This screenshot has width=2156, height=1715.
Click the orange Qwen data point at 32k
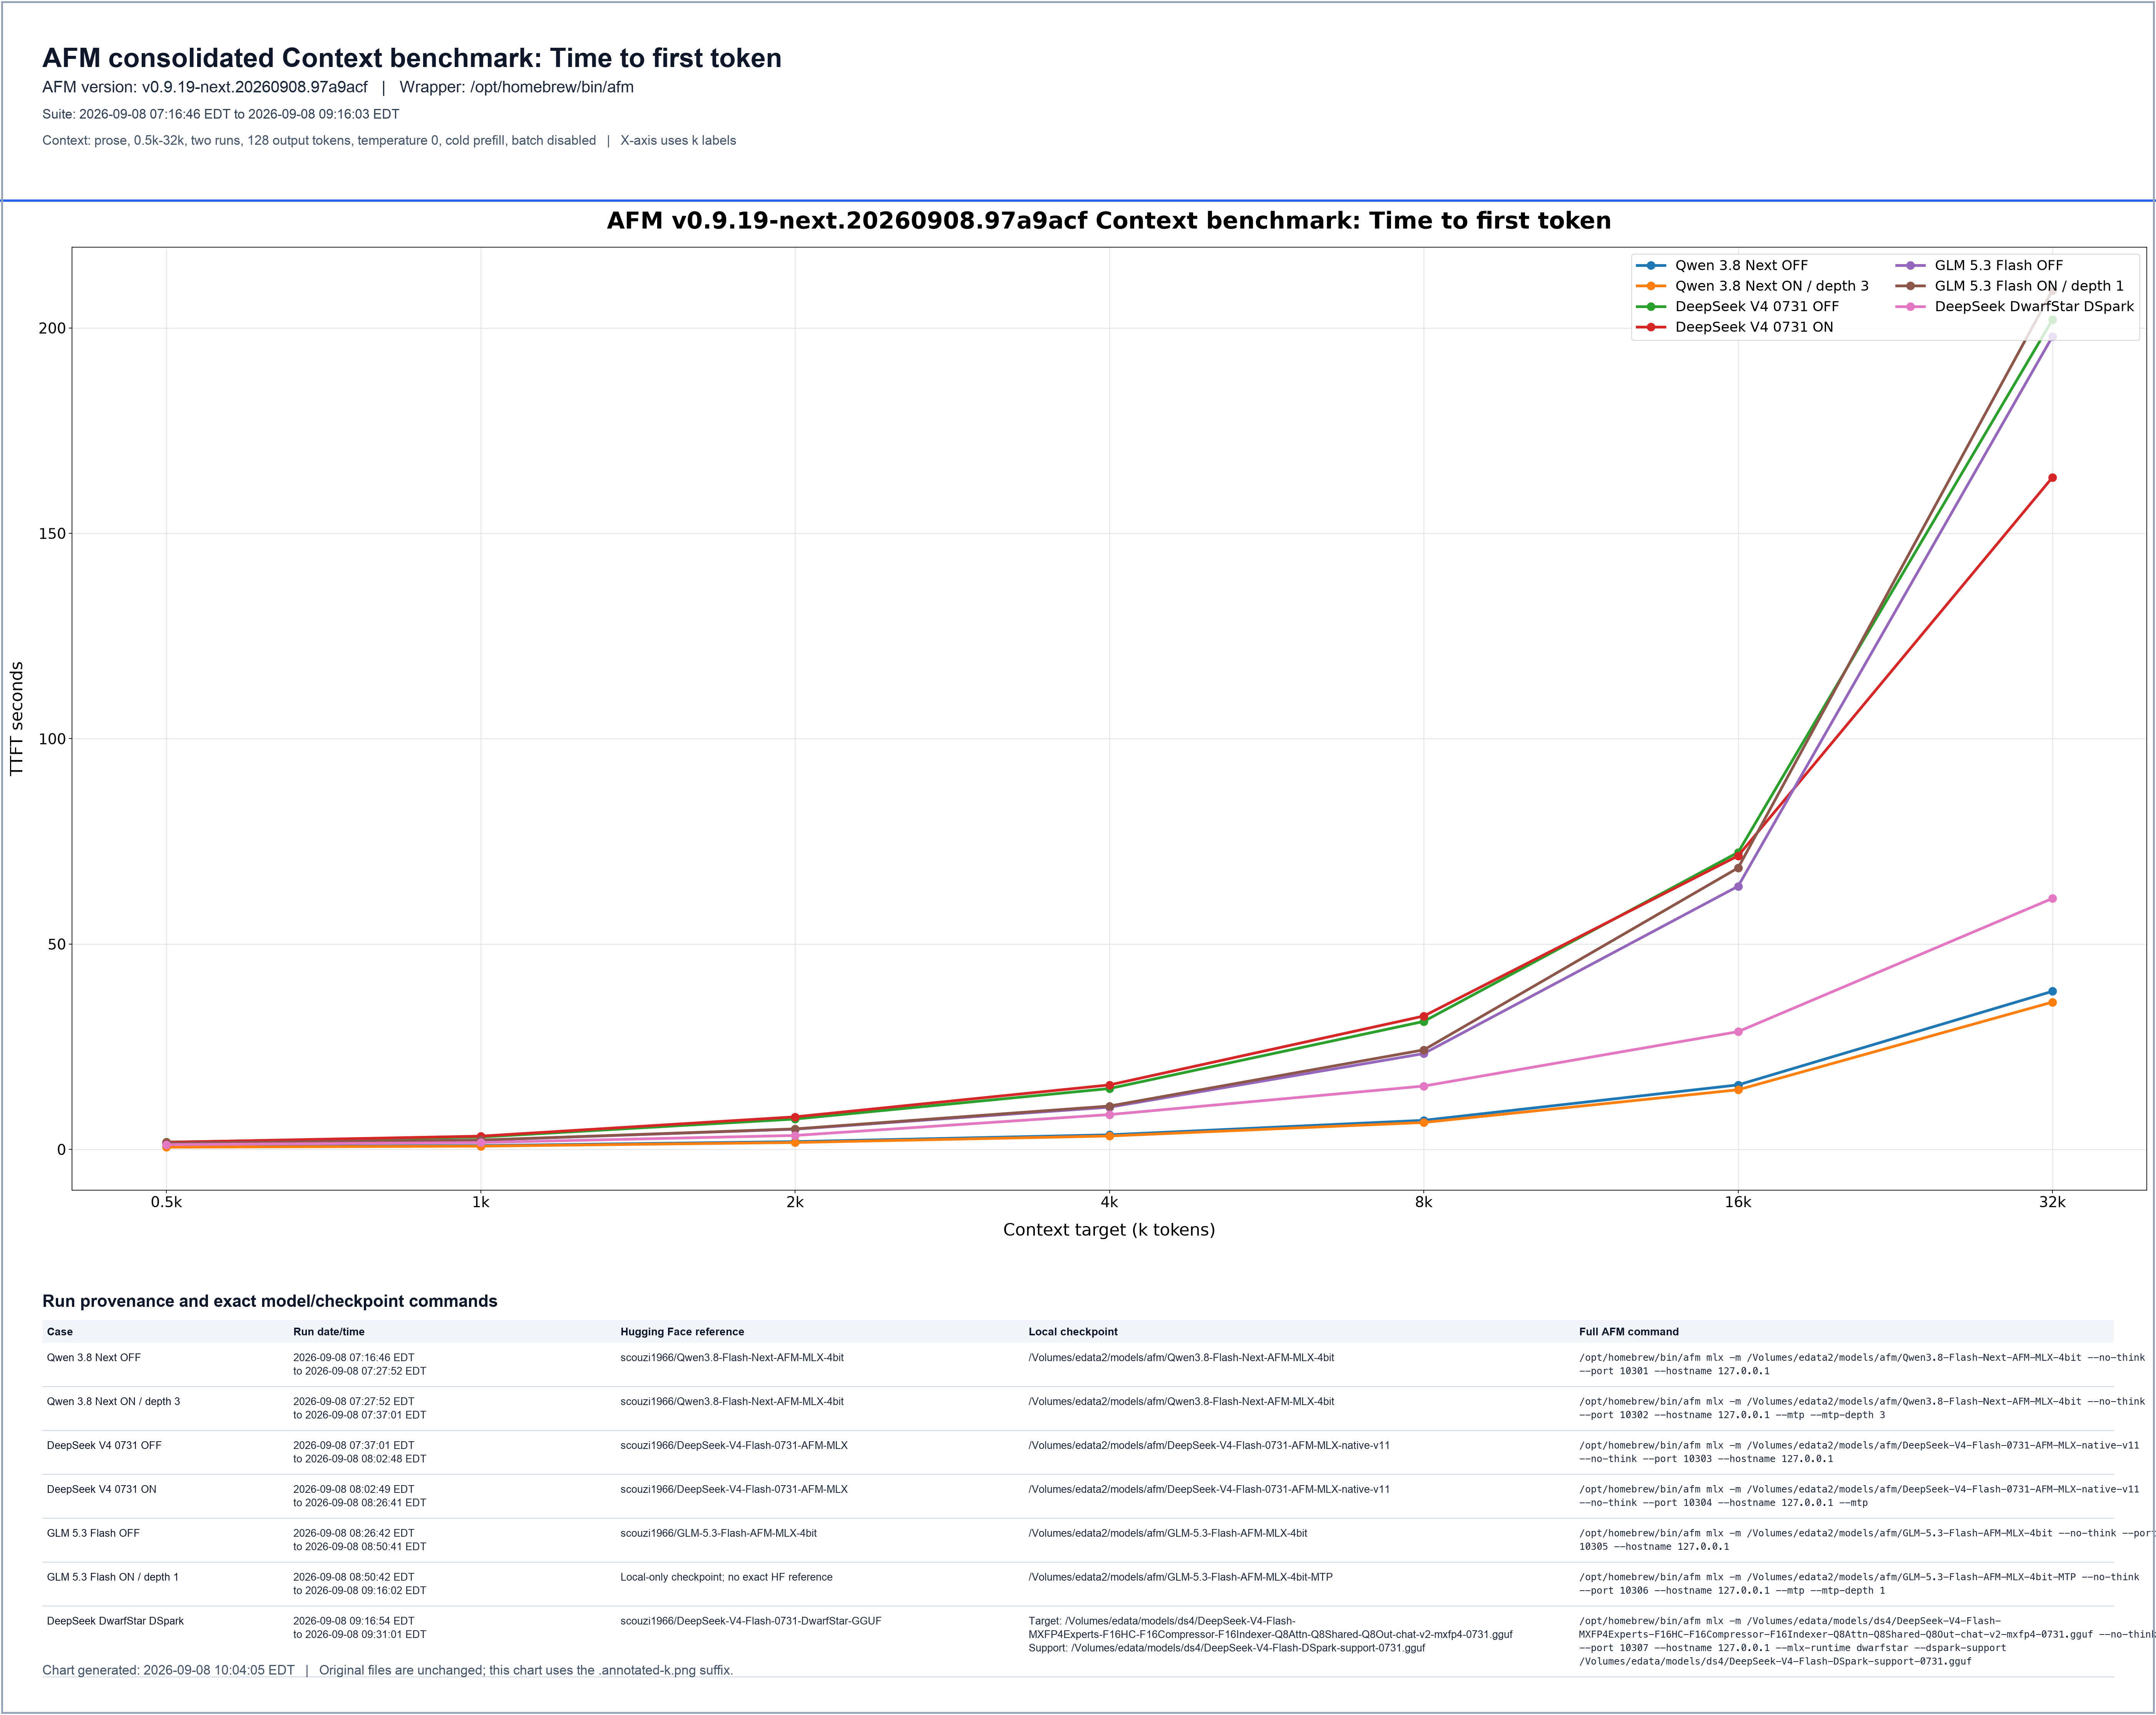[2052, 1002]
